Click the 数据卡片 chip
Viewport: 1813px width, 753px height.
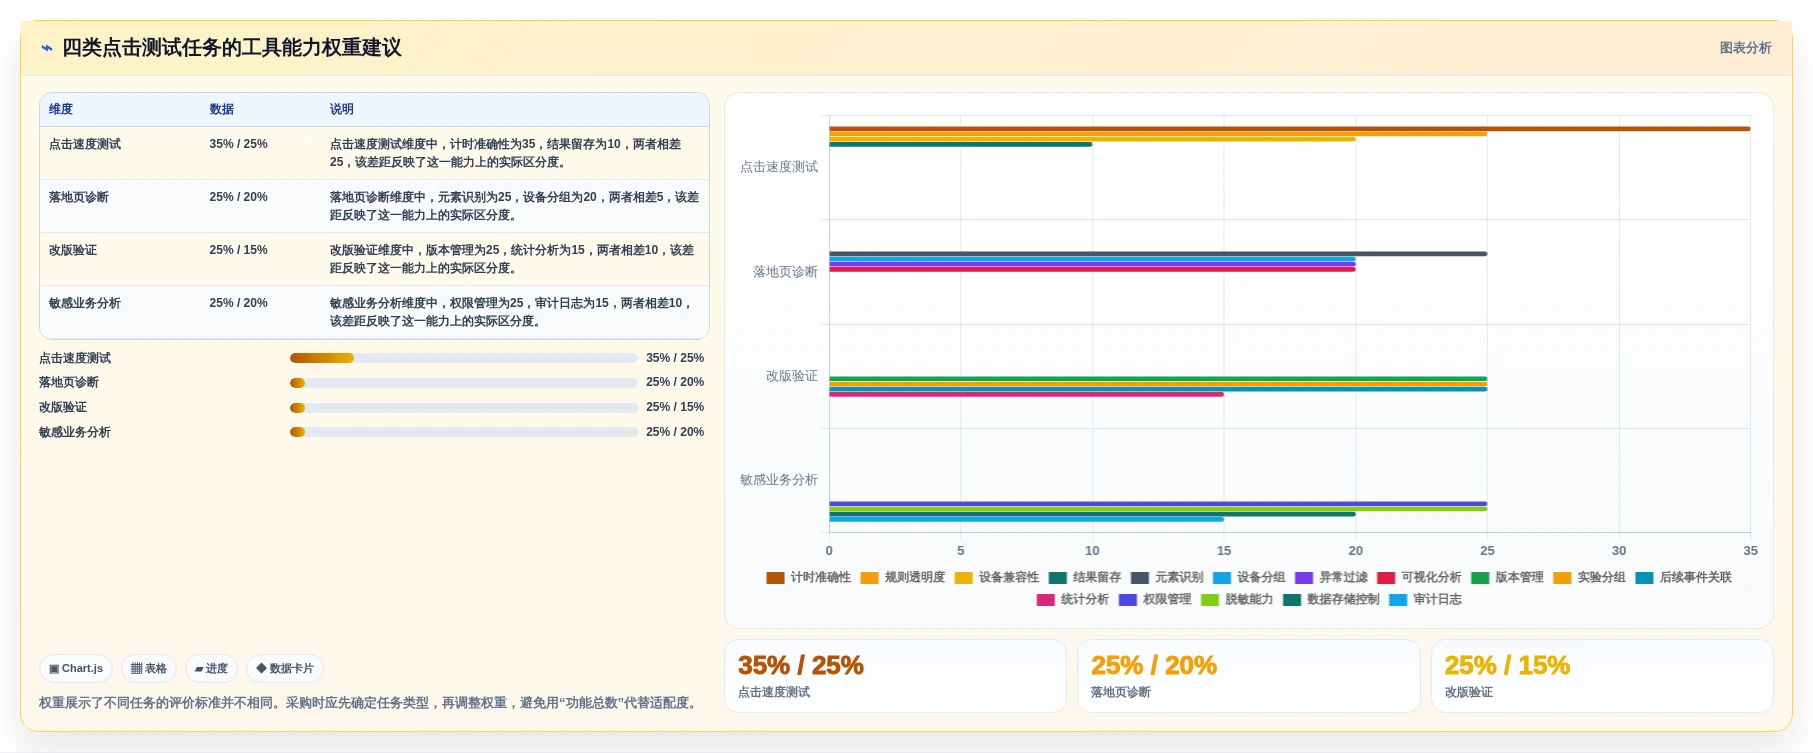(285, 668)
